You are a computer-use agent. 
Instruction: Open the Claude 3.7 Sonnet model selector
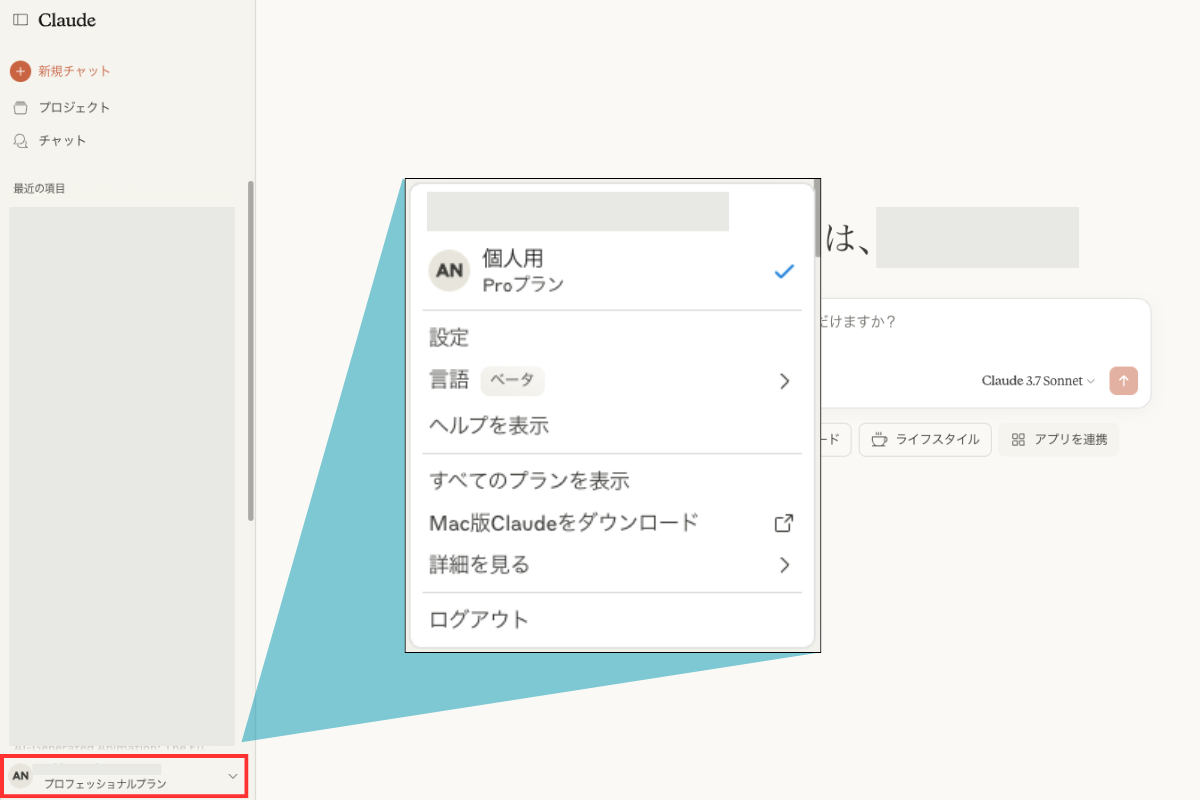[x=1039, y=381]
